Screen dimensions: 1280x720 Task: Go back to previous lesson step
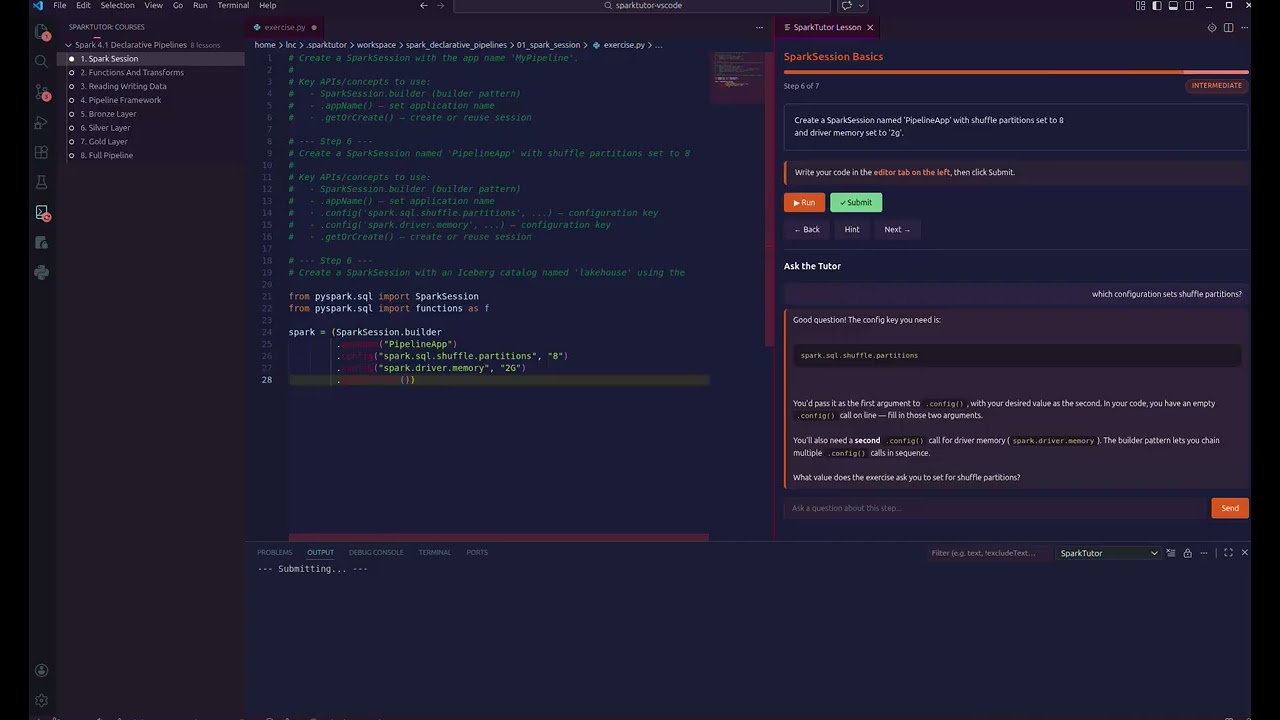(807, 229)
